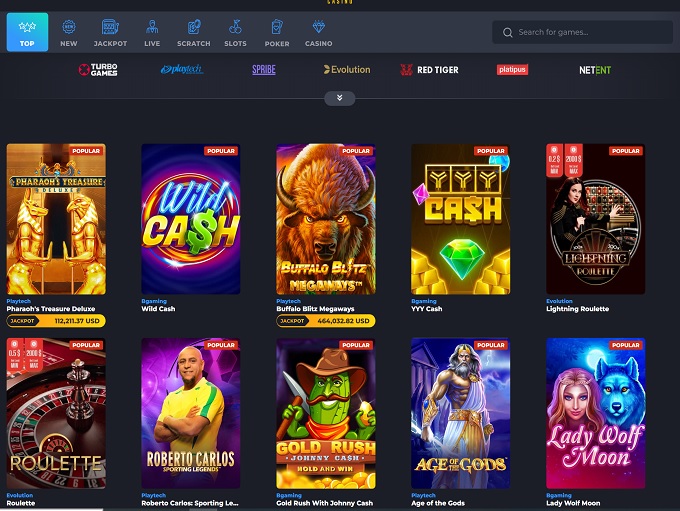680x511 pixels.
Task: Filter by Evolution provider logo
Action: 346,70
